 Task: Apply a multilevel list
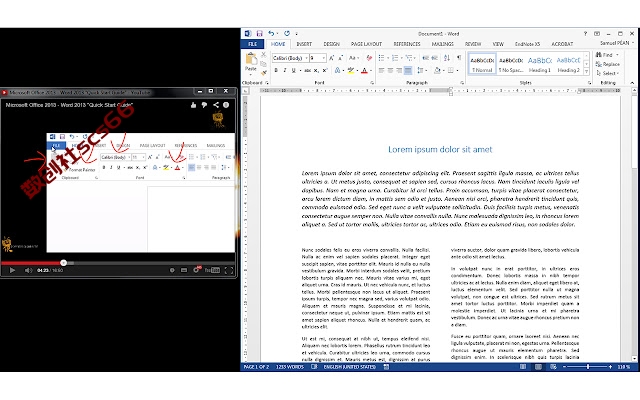click(409, 58)
